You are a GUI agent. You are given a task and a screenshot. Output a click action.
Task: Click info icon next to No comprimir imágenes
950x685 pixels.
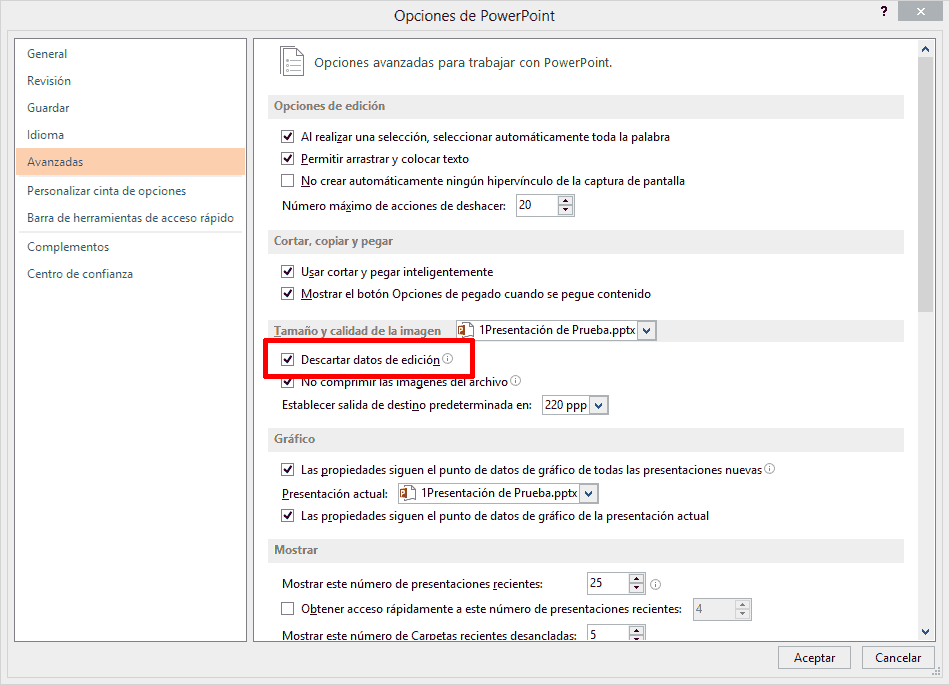(516, 381)
